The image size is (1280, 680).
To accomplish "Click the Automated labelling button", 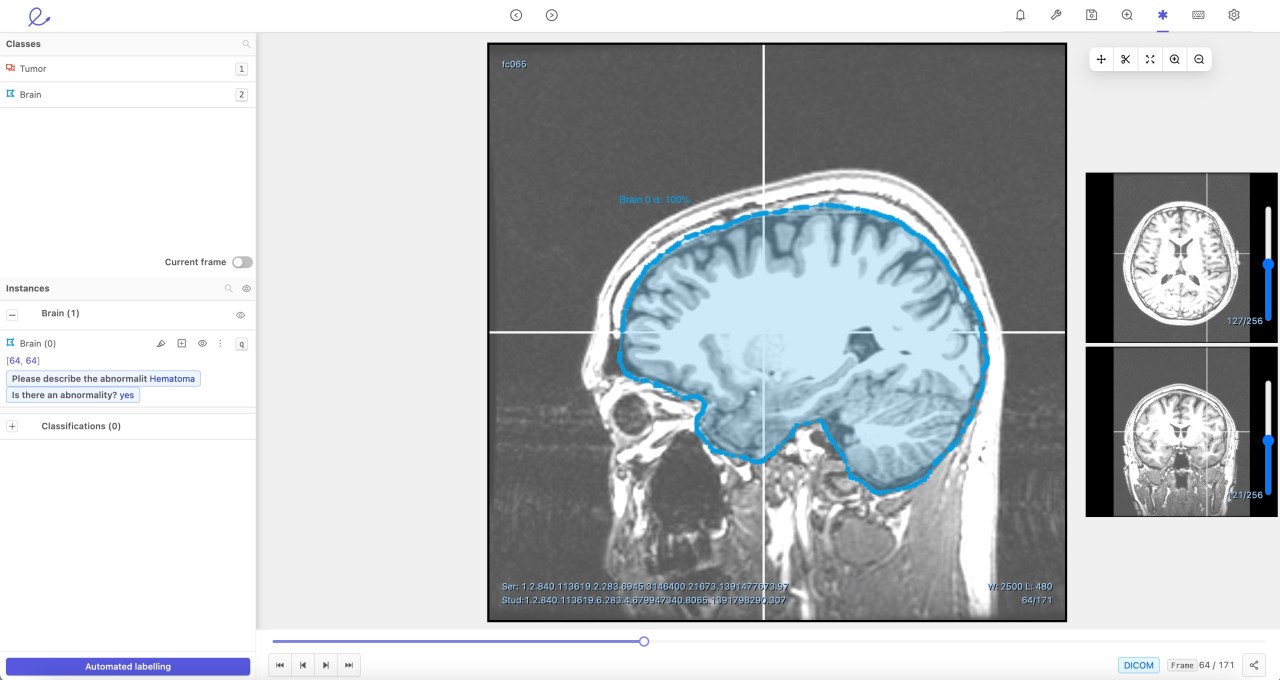I will pos(128,666).
